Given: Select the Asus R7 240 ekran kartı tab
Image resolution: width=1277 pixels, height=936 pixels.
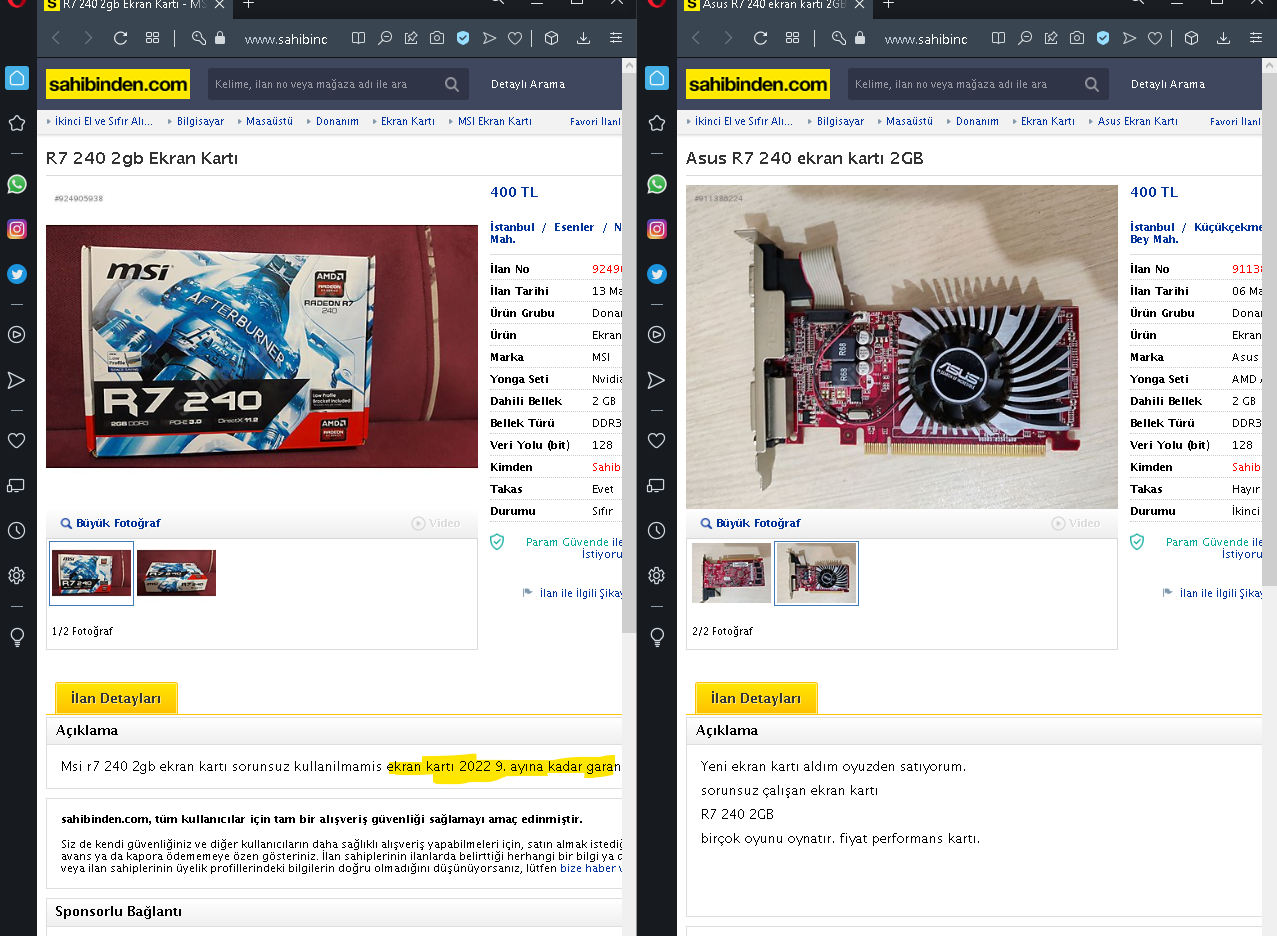Looking at the screenshot, I should tap(775, 5).
